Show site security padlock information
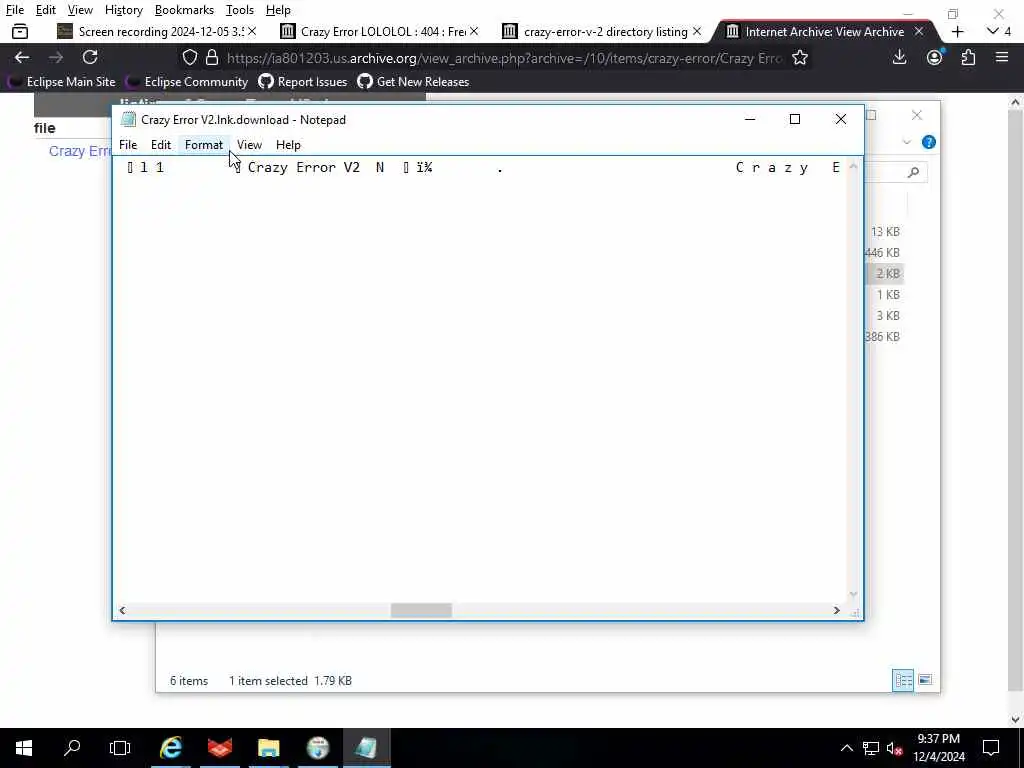This screenshot has height=768, width=1024. [212, 57]
